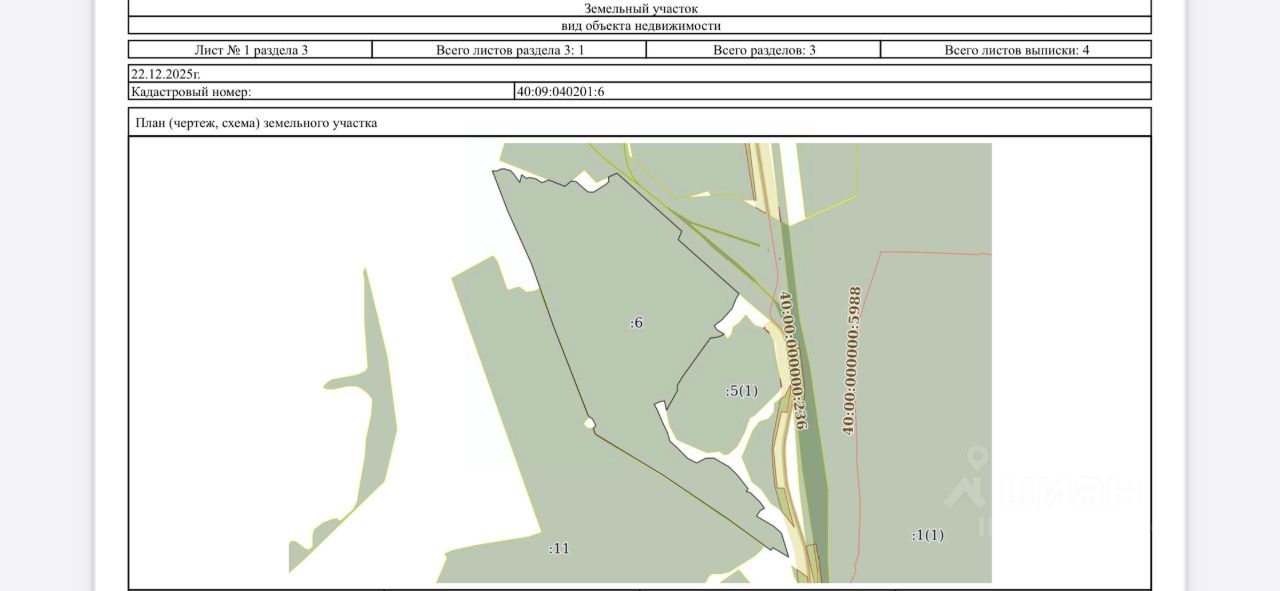The height and width of the screenshot is (591, 1280).
Task: Select the "вид объекта недвижимости" caption
Action: point(640,26)
